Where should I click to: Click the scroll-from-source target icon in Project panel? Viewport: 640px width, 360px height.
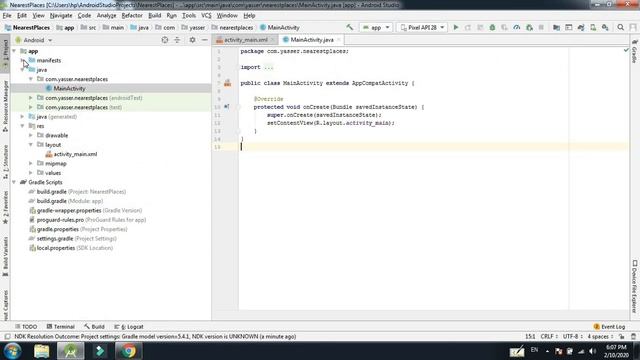pos(165,40)
